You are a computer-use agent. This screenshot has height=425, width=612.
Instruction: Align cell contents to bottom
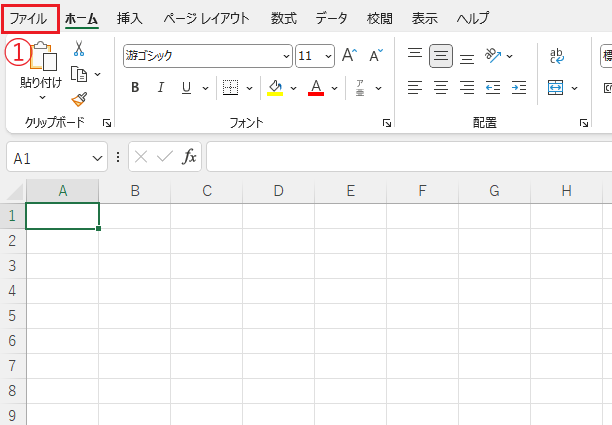(x=467, y=59)
